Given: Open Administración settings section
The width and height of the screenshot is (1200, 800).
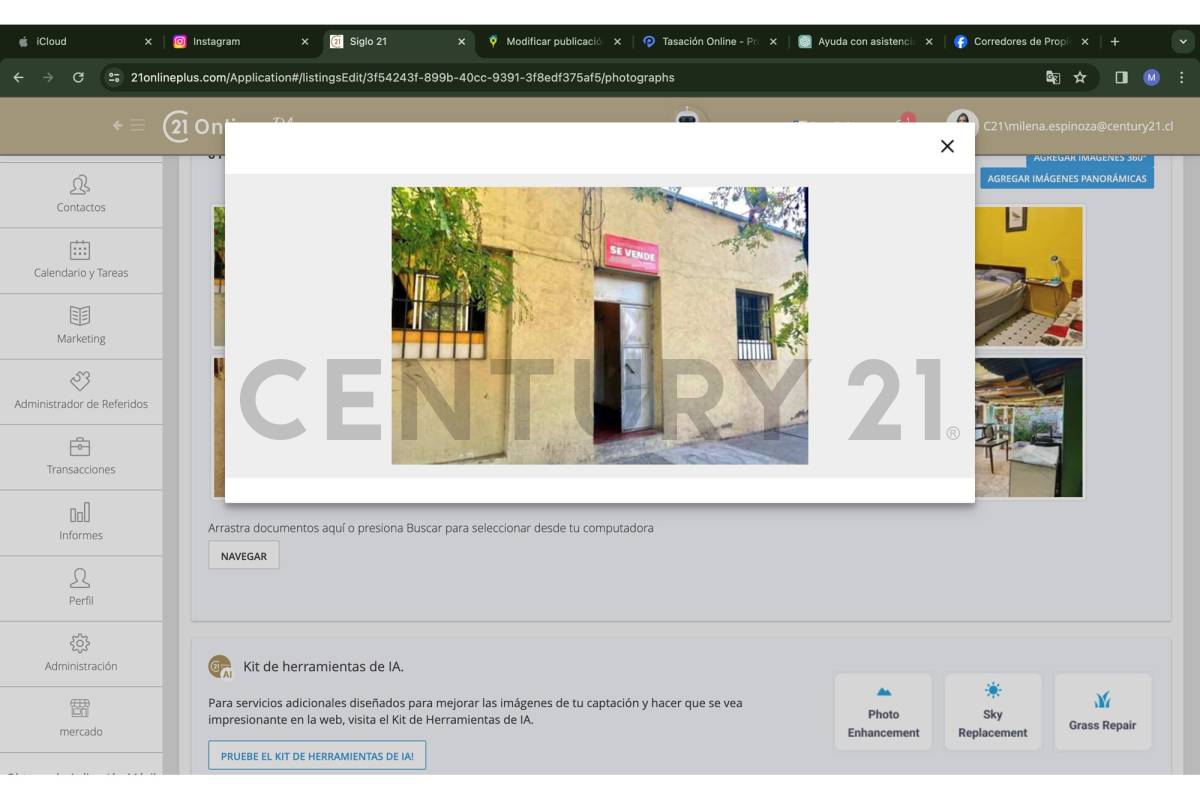Looking at the screenshot, I should point(81,654).
